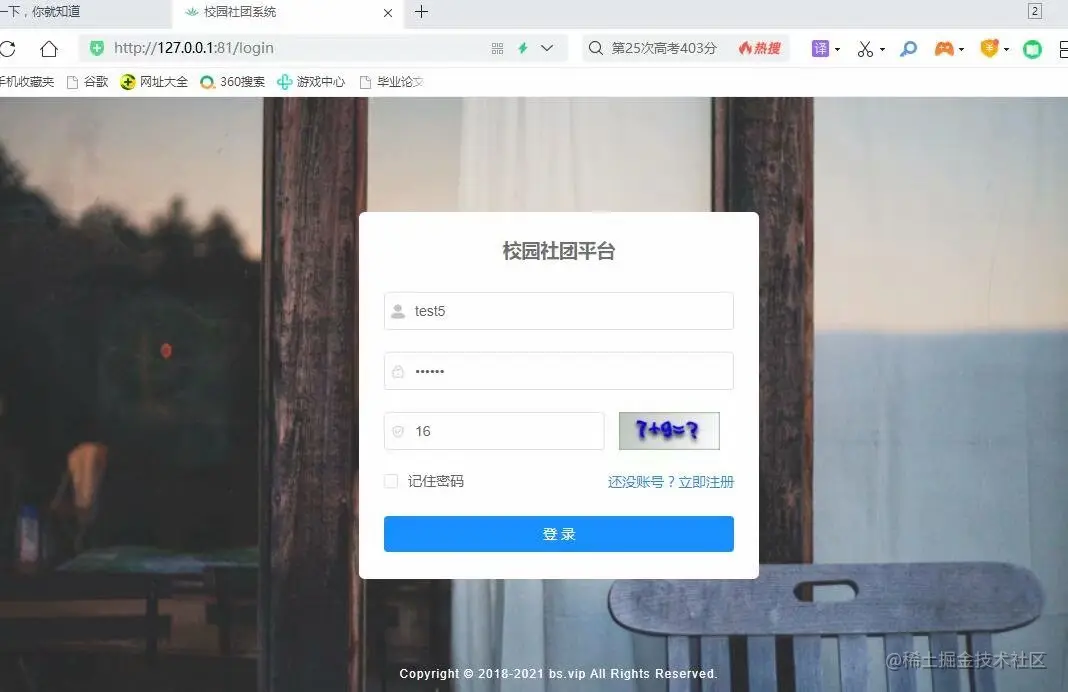Screen dimensions: 1068x692
Task: Expand game controller dropdown arrow
Action: click(x=962, y=49)
